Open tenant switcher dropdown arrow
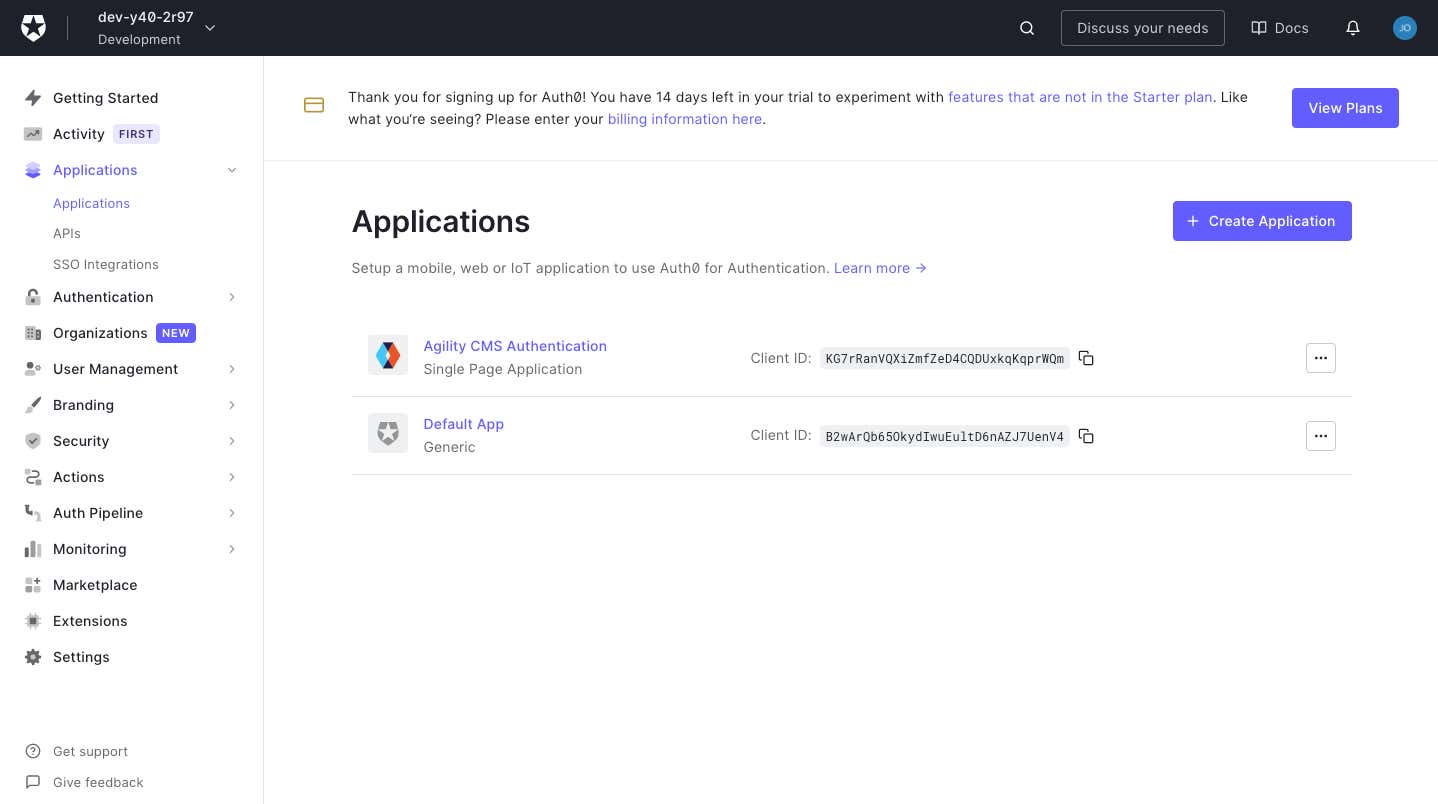The image size is (1438, 804). [210, 28]
